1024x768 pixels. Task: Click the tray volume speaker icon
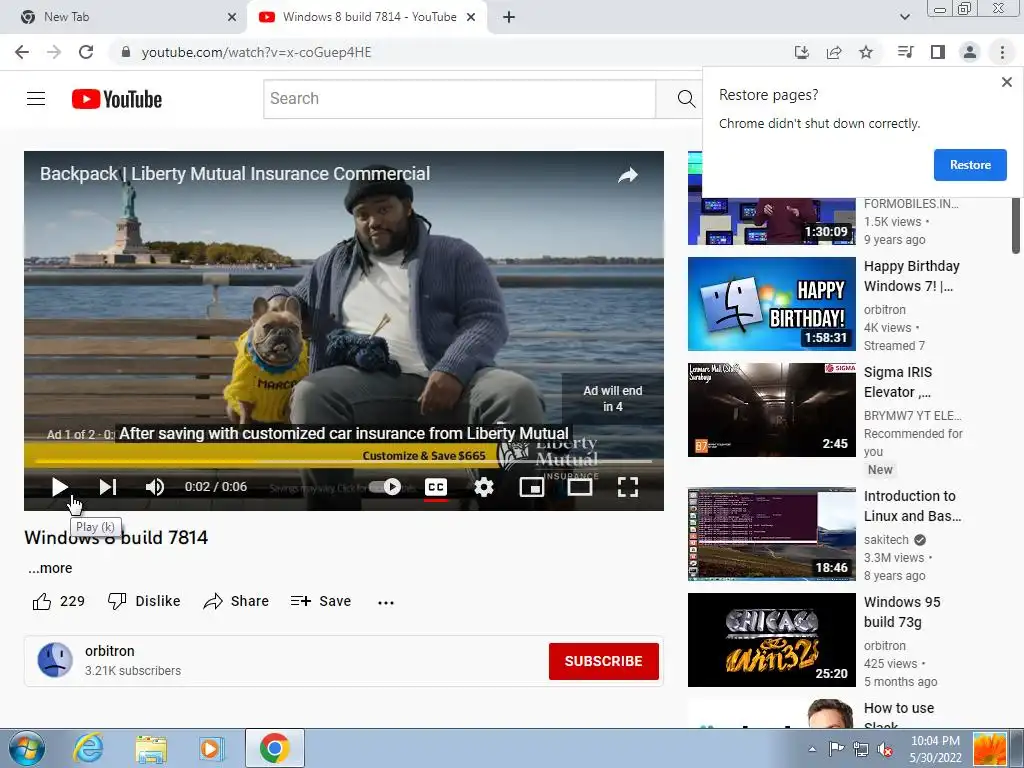coord(885,749)
